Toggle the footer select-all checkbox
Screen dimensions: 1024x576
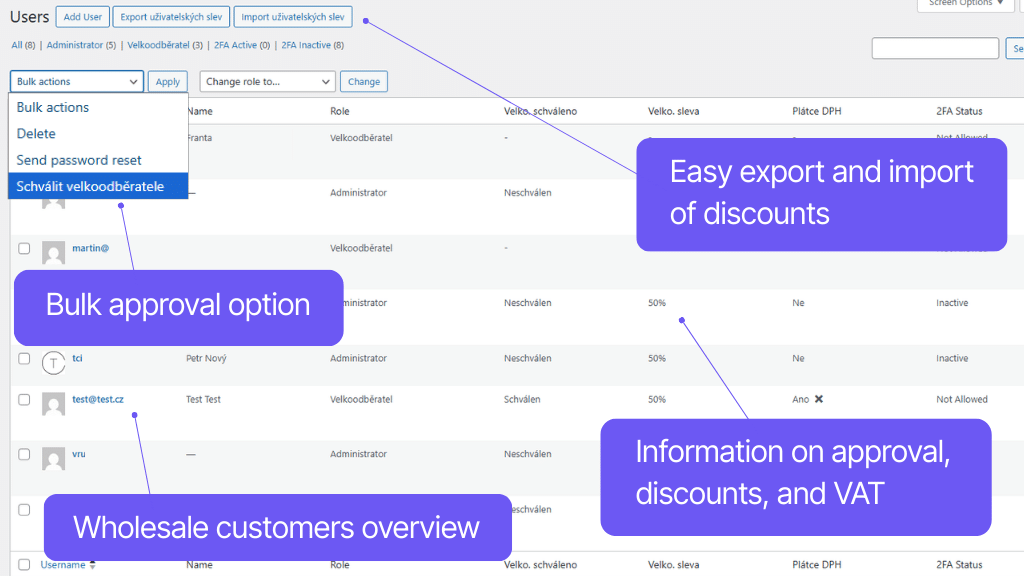pos(24,564)
